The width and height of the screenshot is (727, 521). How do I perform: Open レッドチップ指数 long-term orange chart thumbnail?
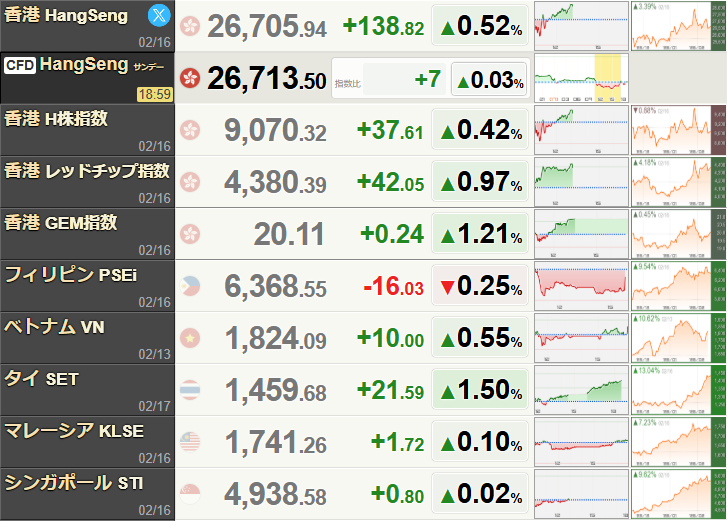tap(678, 182)
